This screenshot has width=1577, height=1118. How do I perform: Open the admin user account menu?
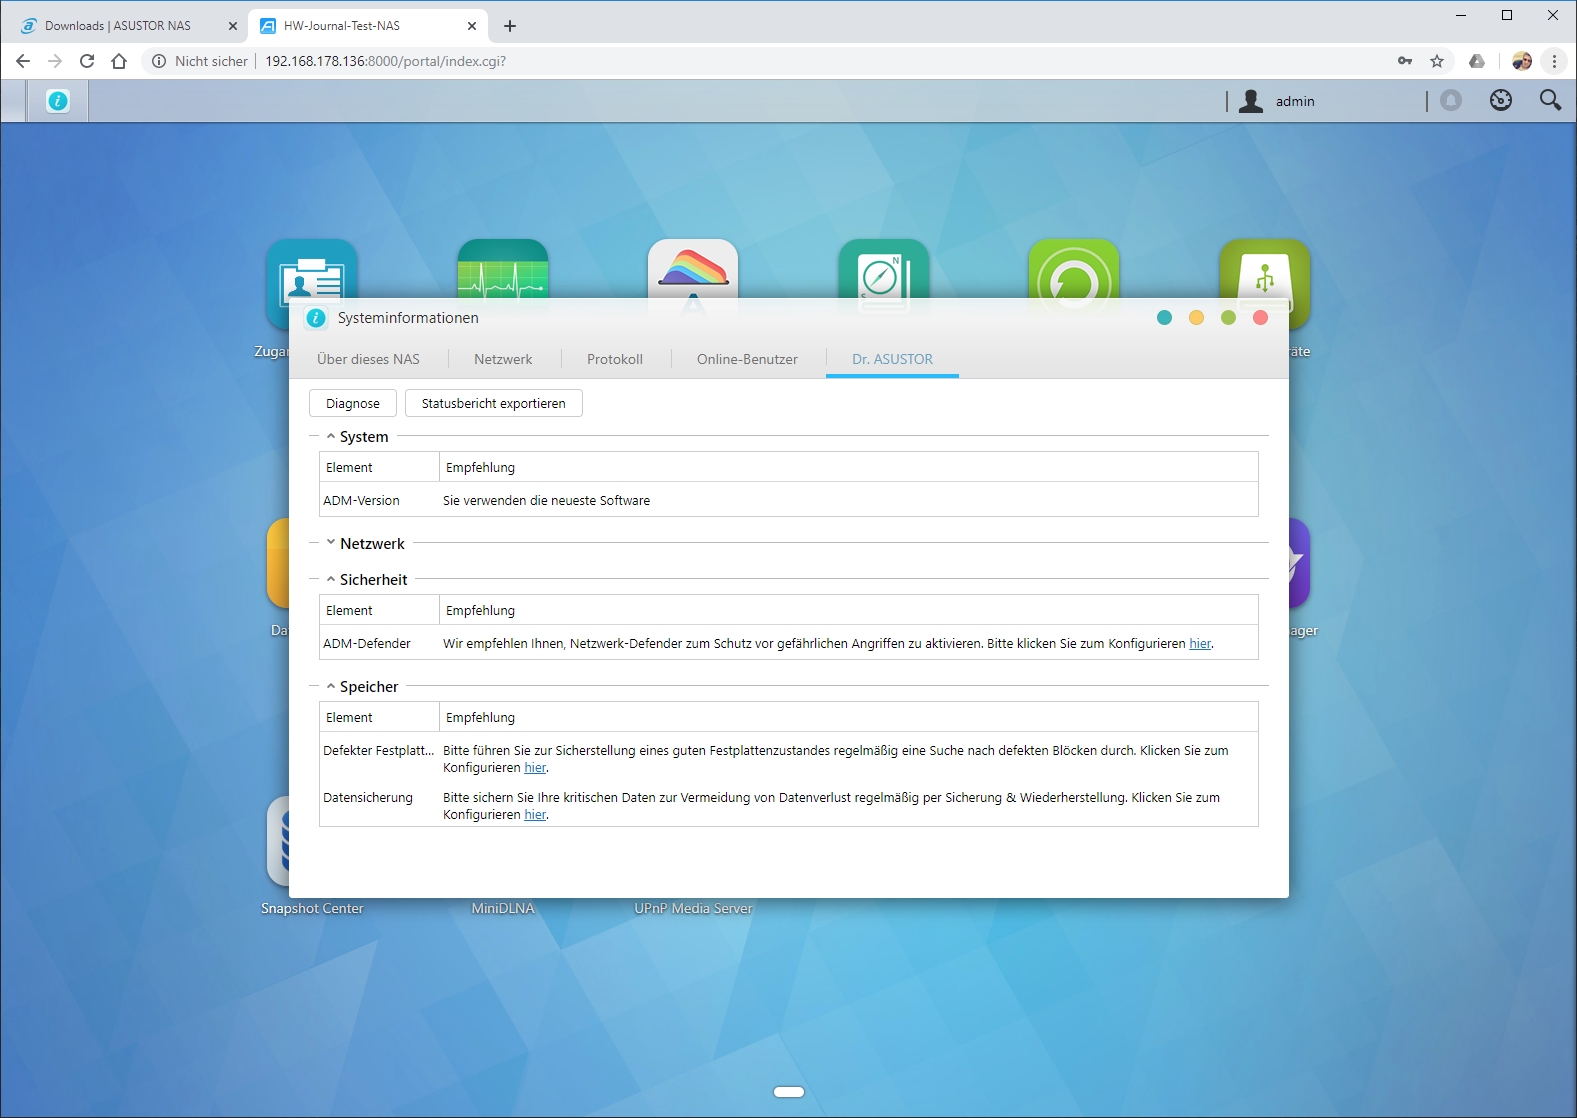point(1277,101)
